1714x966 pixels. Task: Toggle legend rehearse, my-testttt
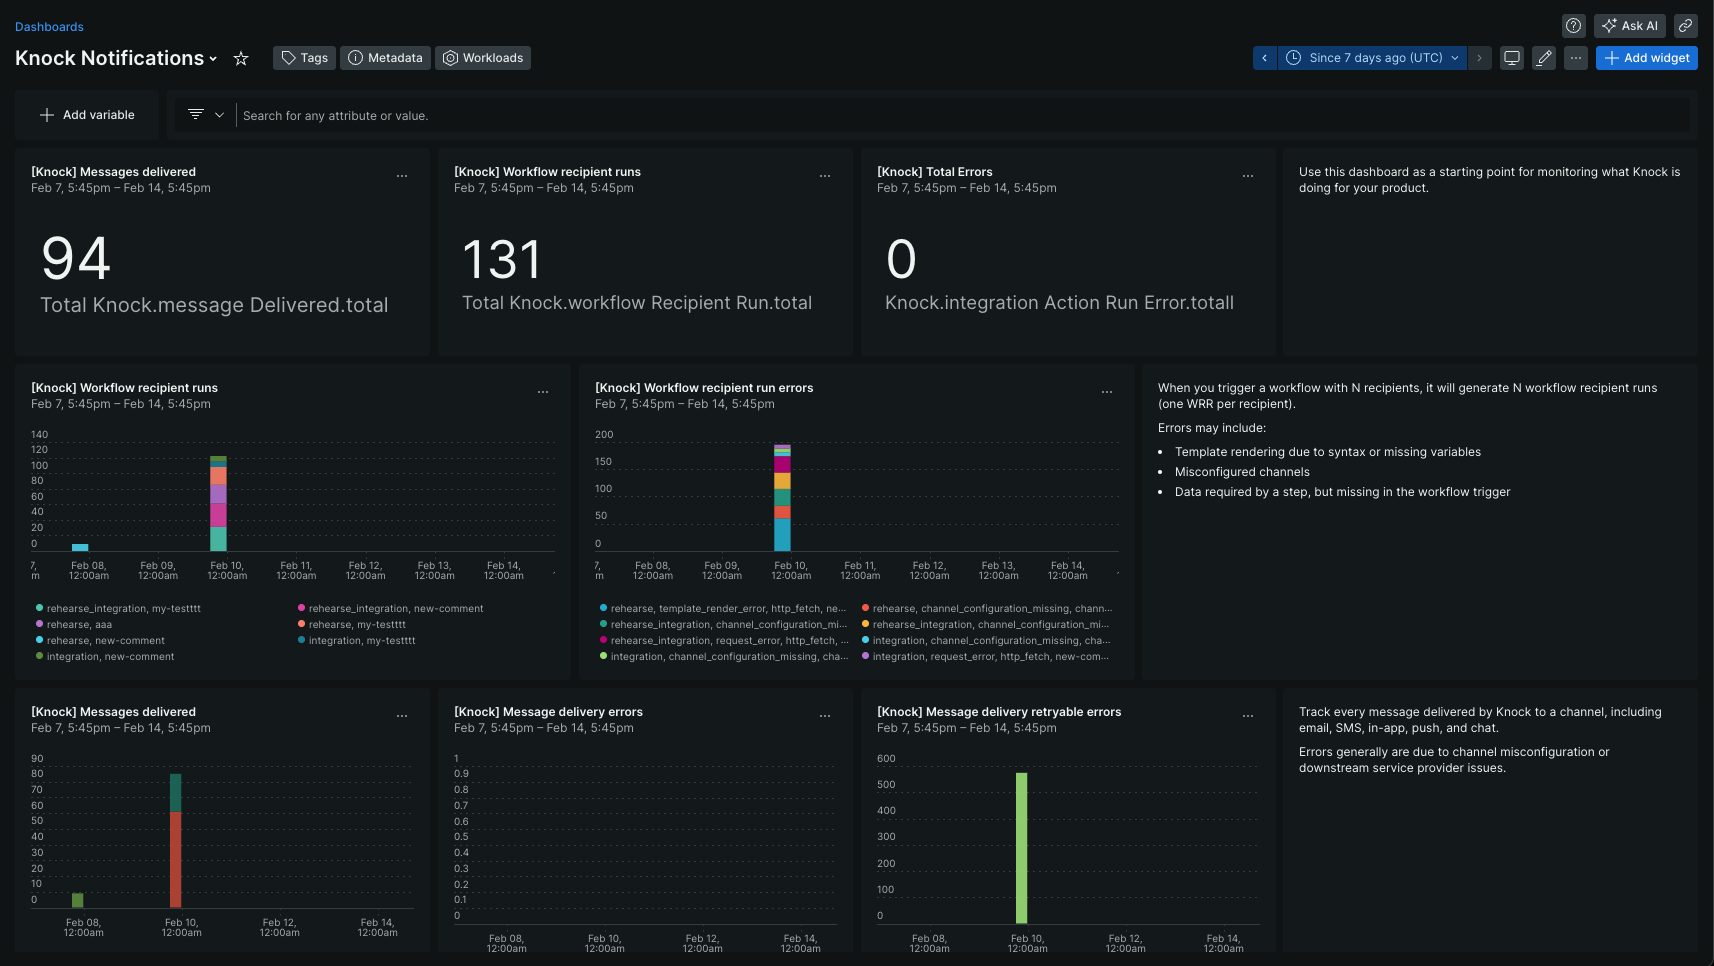[x=352, y=624]
